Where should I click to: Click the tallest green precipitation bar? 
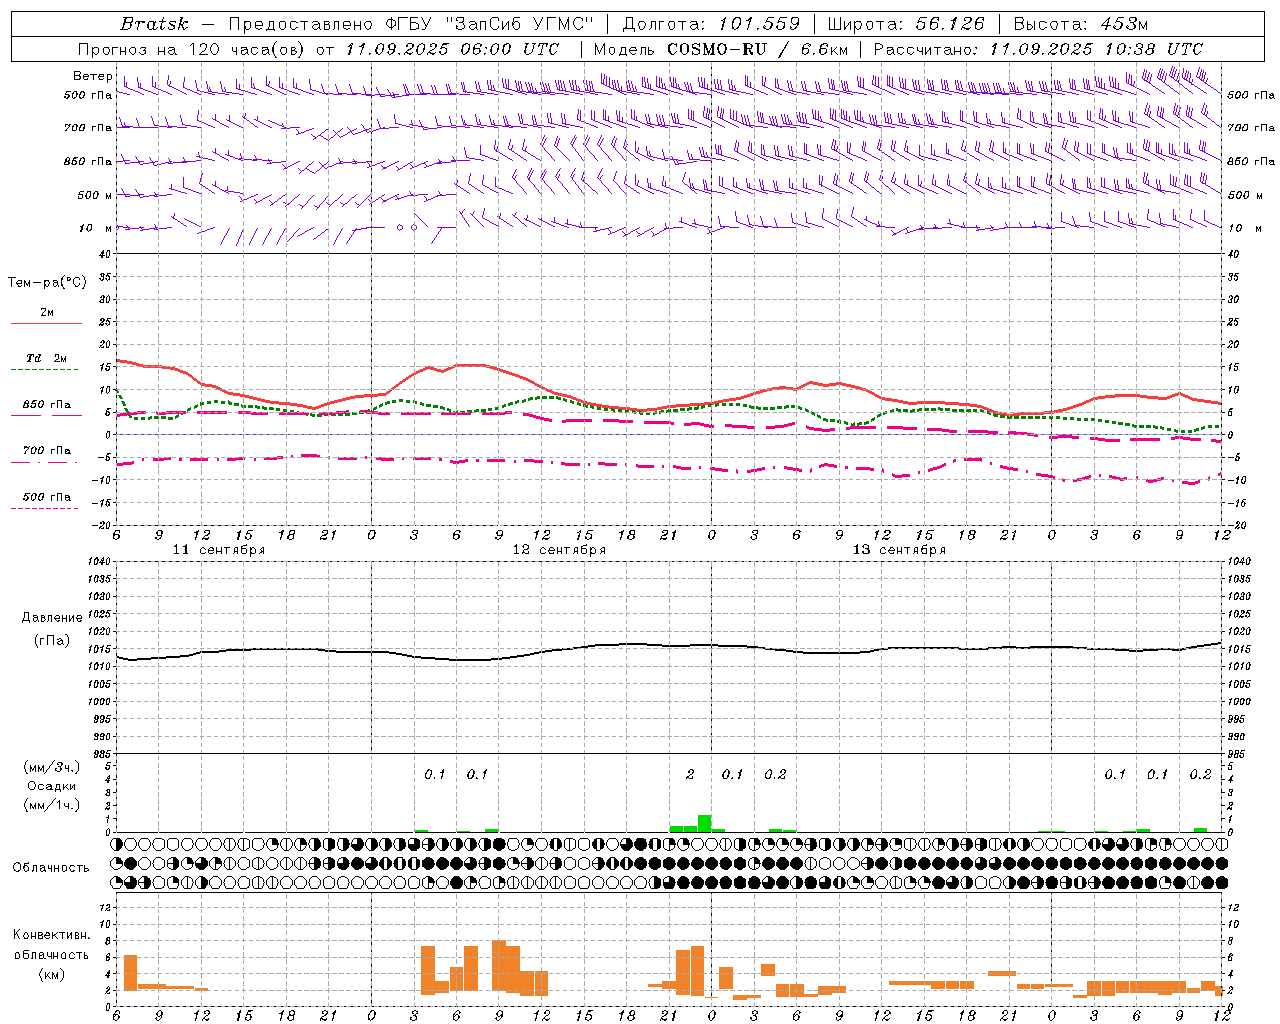point(705,823)
